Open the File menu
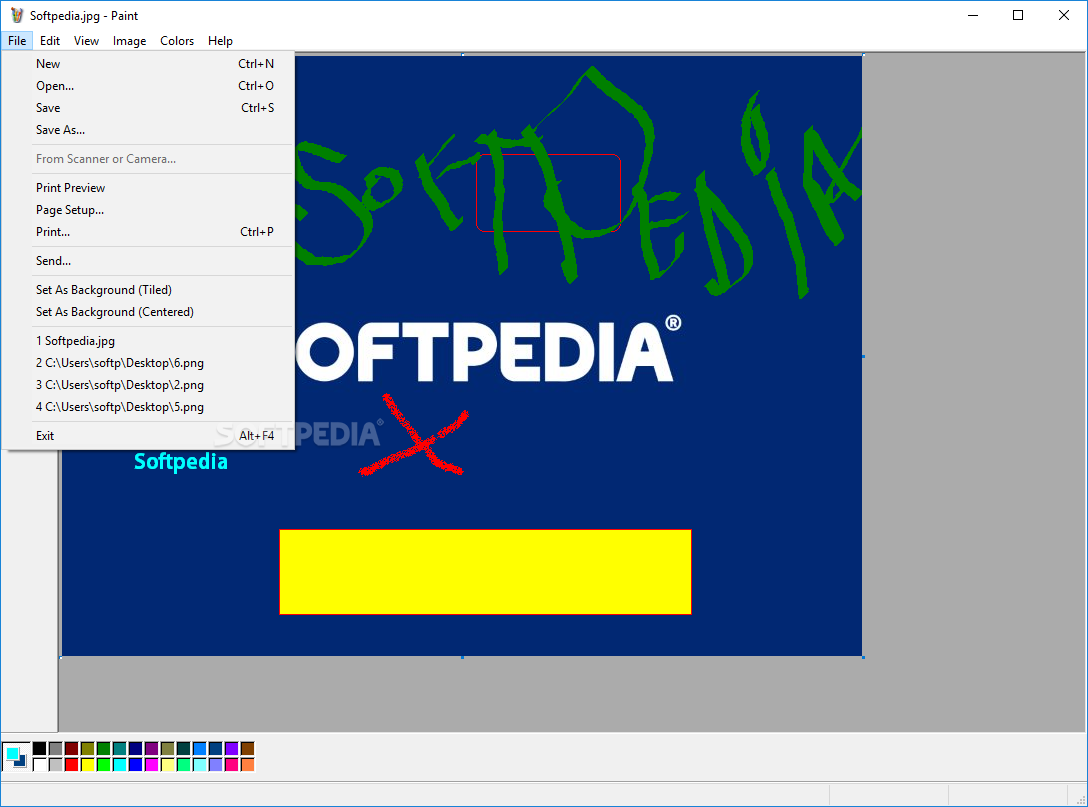Screen dimensions: 1088x807 click(17, 41)
